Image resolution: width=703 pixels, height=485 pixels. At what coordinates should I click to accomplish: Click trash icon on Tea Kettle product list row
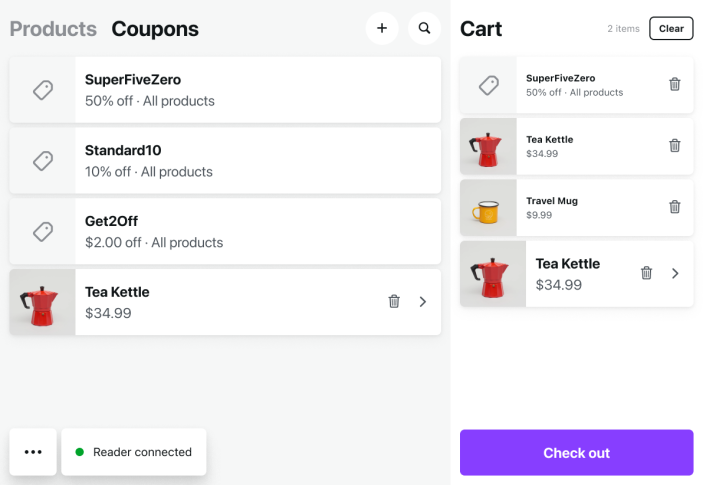tap(394, 301)
